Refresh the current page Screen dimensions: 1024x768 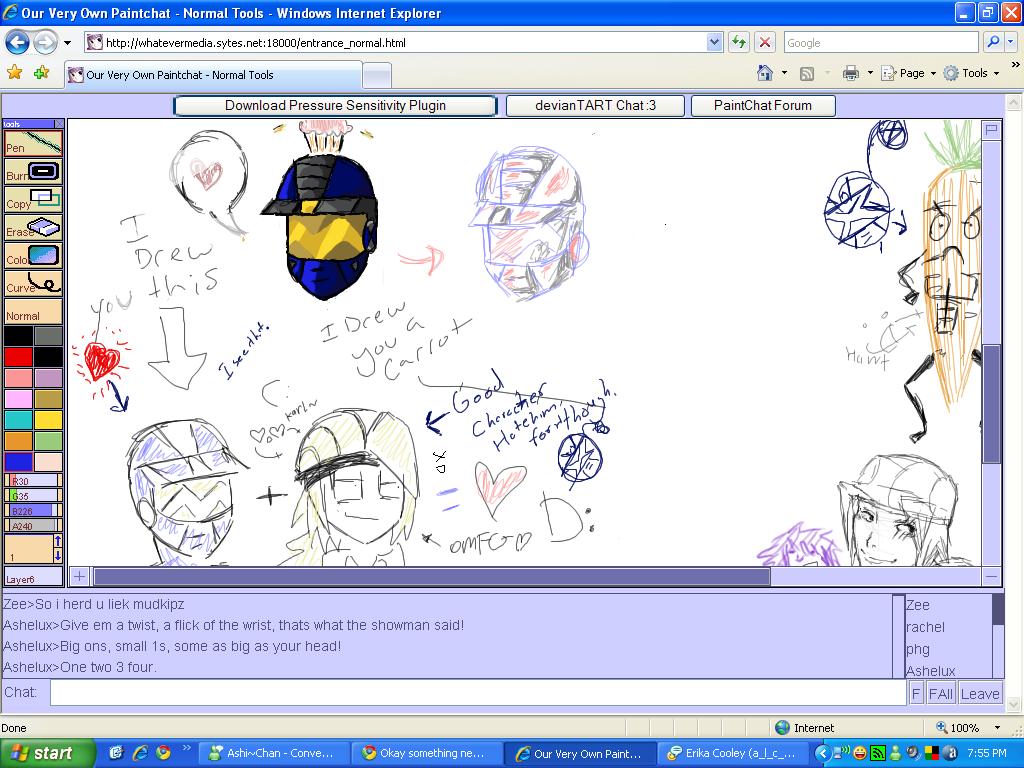737,41
